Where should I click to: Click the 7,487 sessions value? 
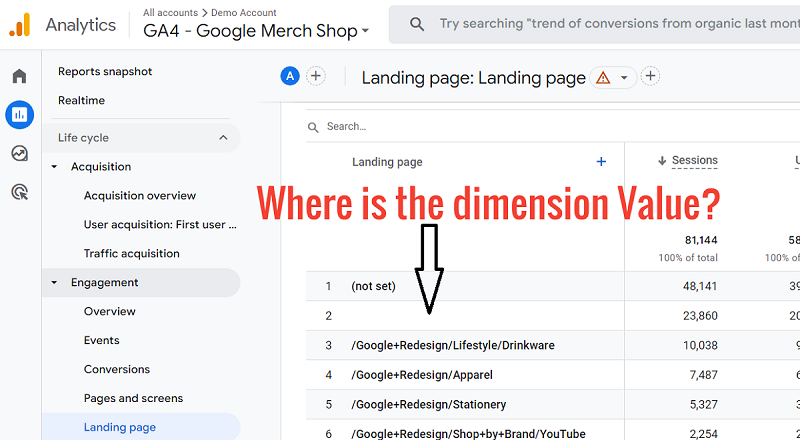click(704, 375)
